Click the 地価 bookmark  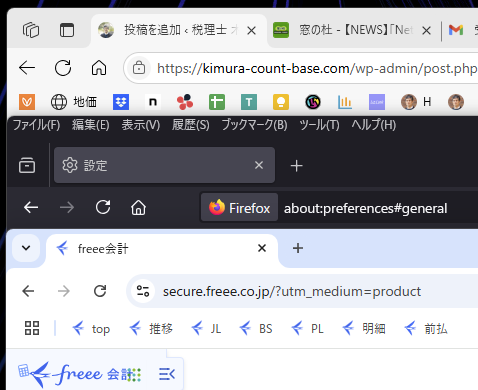[74, 102]
